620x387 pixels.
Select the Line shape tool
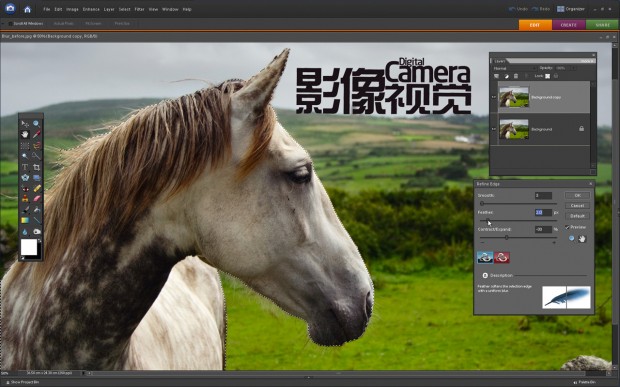pyautogui.click(x=37, y=220)
